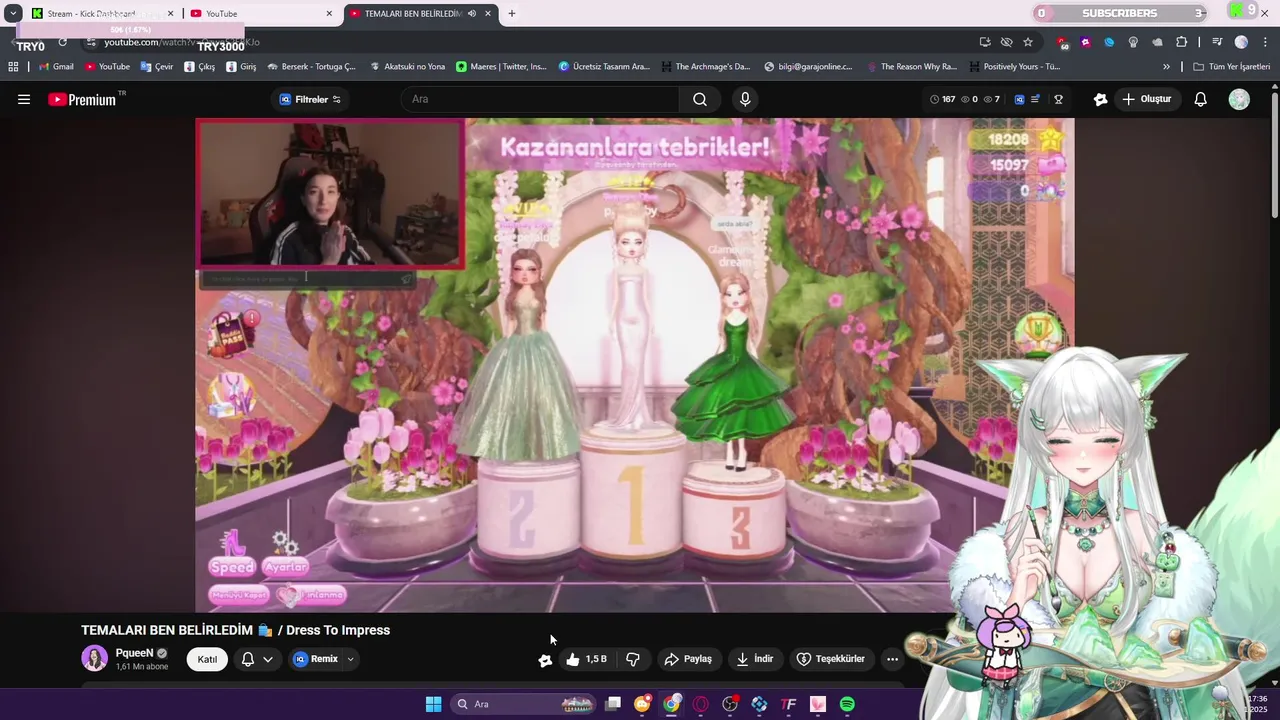Expand the bookmarks overflow chevron
Viewport: 1280px width, 720px height.
coord(1166,67)
